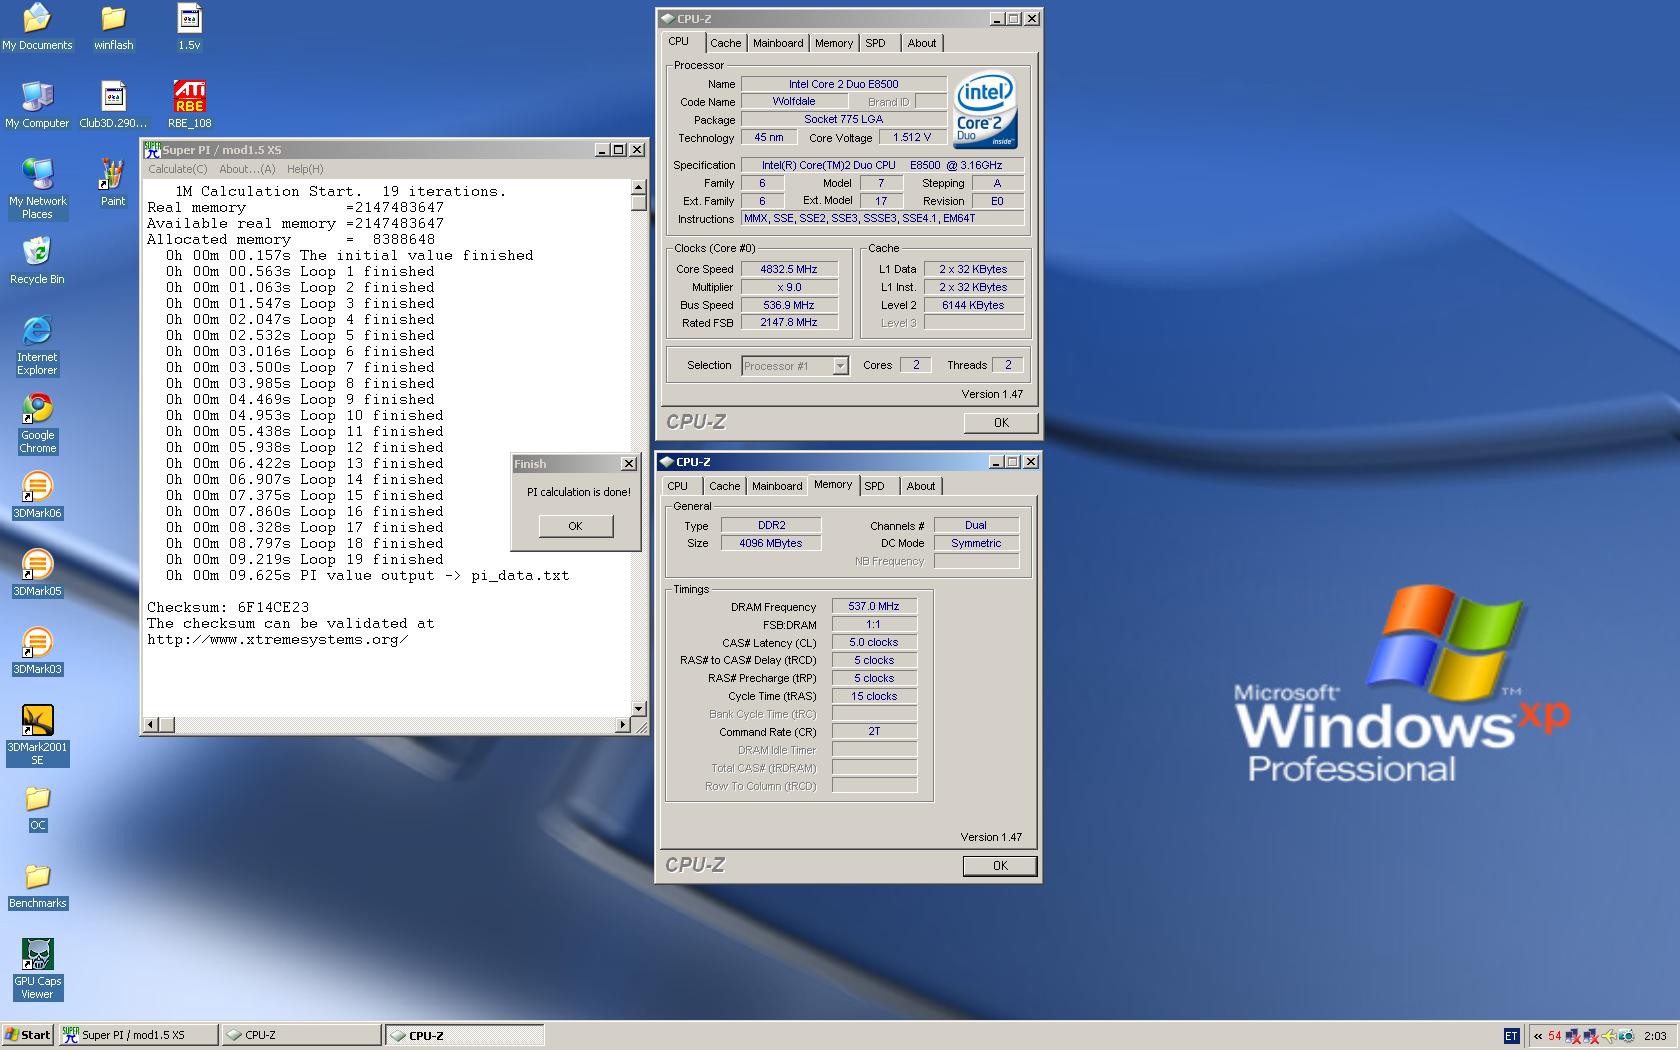
Task: Open the My Computer desktop icon
Action: coord(37,105)
